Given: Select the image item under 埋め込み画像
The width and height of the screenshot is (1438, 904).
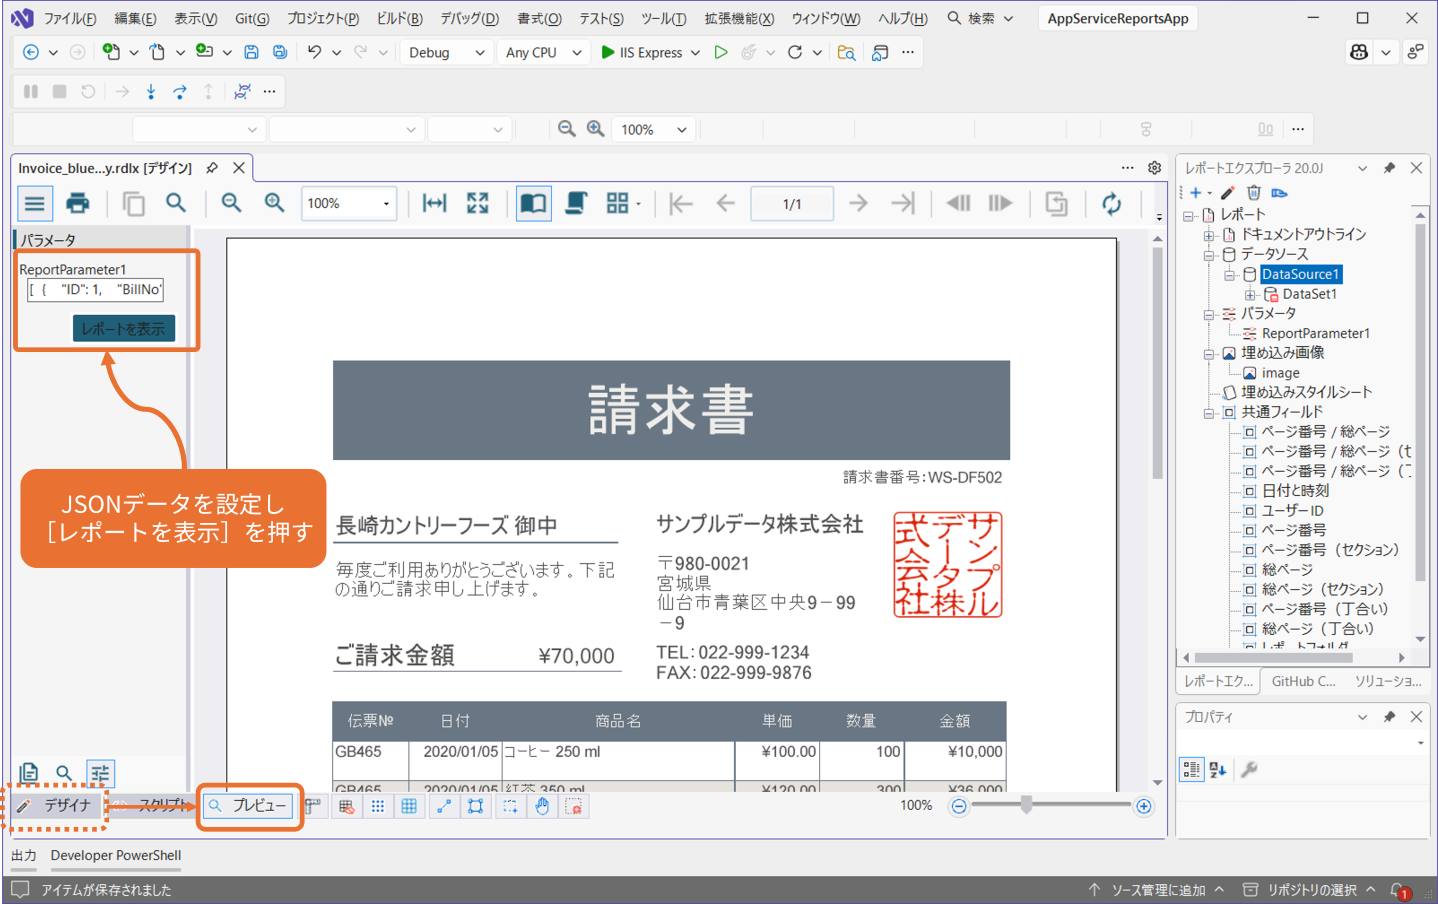Looking at the screenshot, I should point(1280,373).
